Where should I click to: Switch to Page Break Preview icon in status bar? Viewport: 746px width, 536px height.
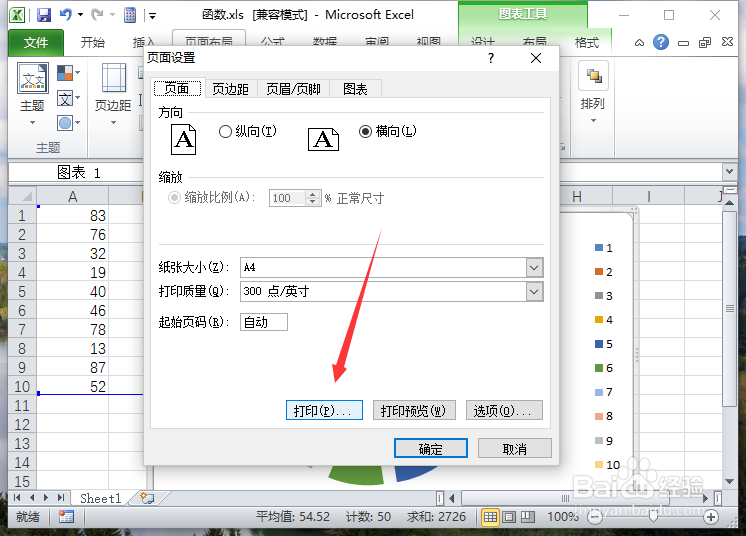pos(528,517)
